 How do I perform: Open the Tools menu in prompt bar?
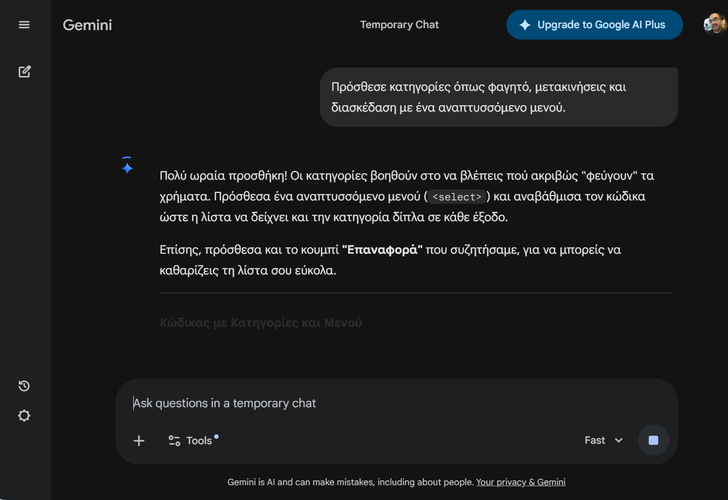[x=191, y=441]
